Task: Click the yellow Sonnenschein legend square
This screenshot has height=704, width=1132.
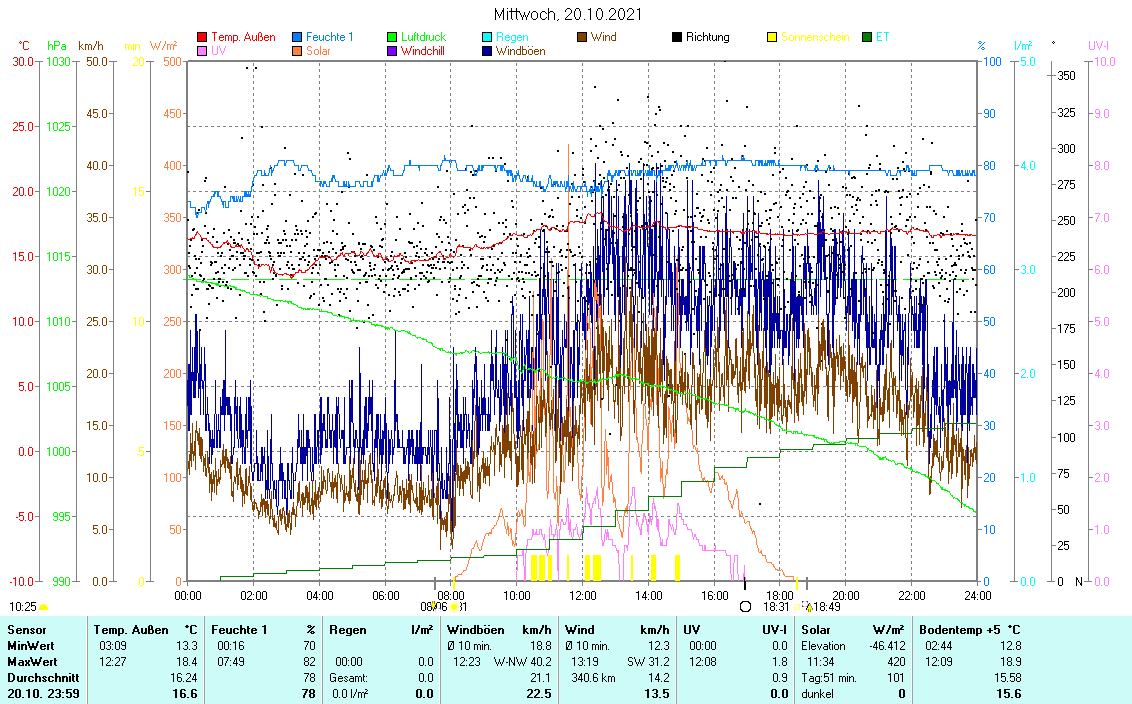Action: (772, 37)
